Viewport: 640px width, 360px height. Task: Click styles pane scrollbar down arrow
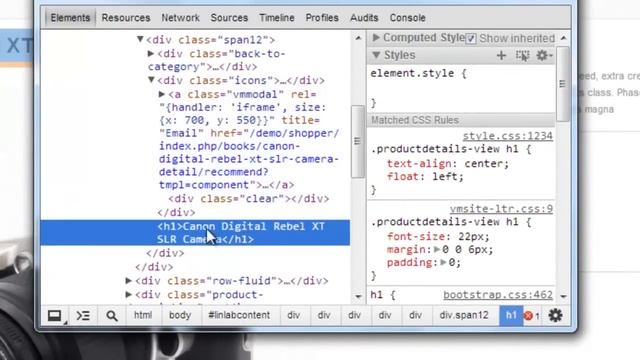[564, 296]
